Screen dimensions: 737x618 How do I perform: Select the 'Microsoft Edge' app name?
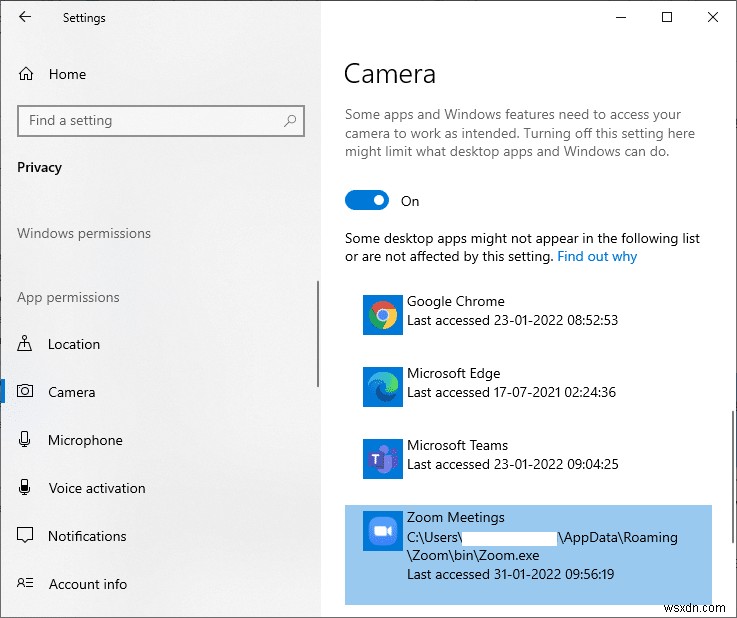click(x=454, y=373)
